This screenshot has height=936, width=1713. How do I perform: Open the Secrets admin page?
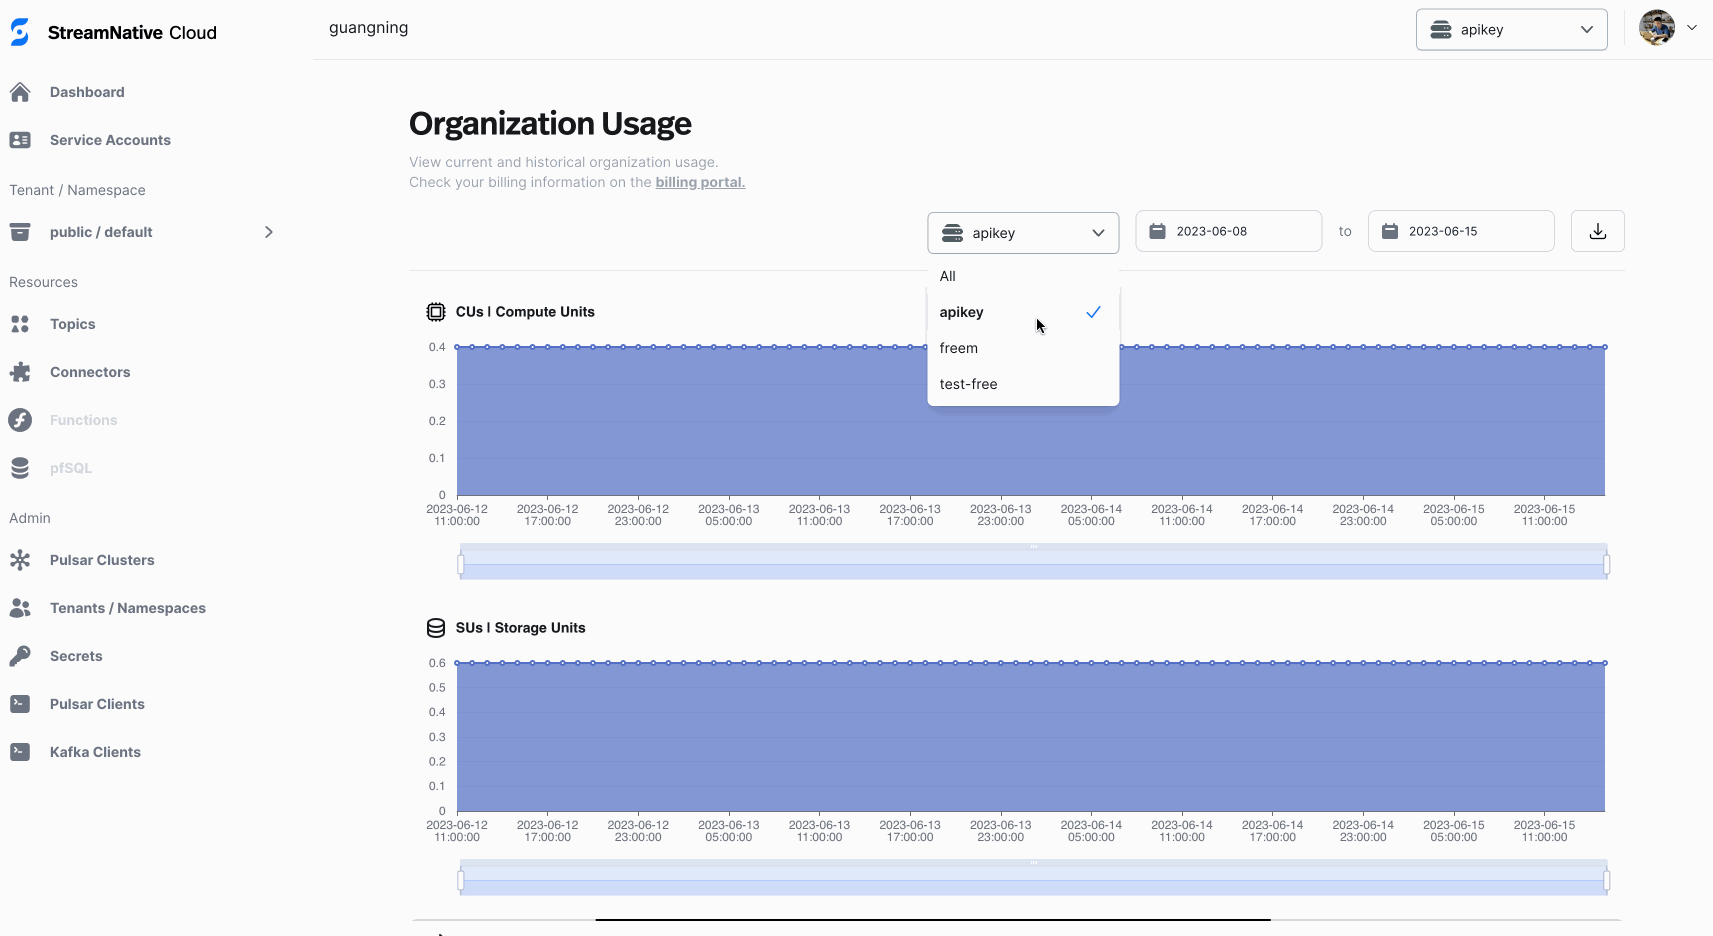pos(76,655)
